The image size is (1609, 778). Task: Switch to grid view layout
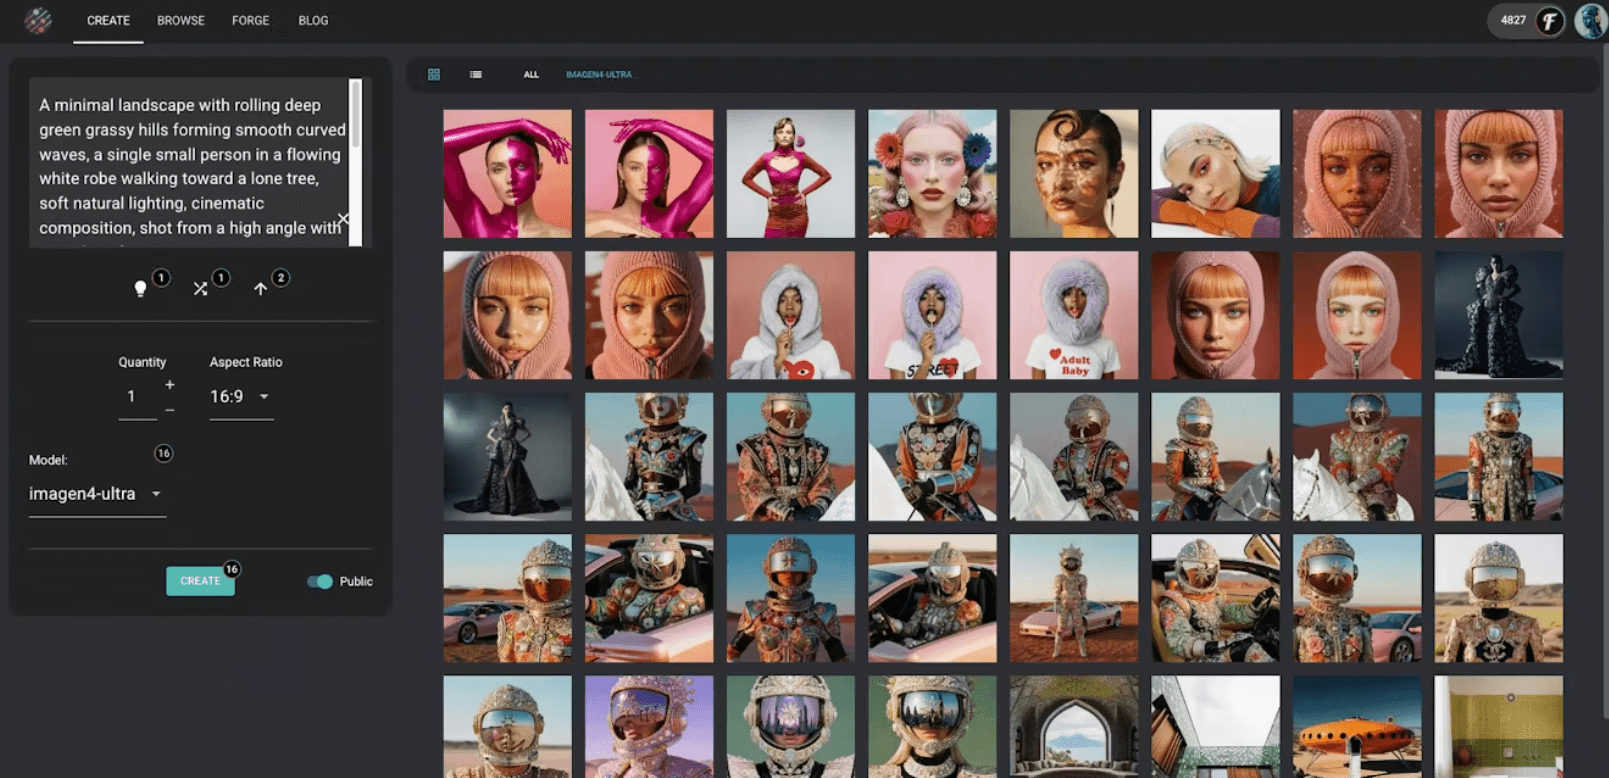click(x=434, y=75)
